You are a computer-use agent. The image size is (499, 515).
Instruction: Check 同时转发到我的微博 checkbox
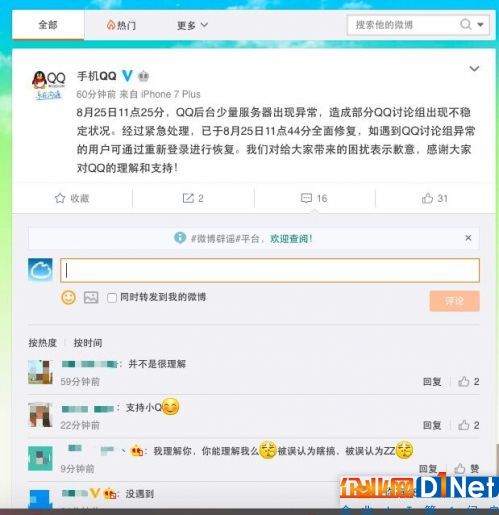[112, 298]
